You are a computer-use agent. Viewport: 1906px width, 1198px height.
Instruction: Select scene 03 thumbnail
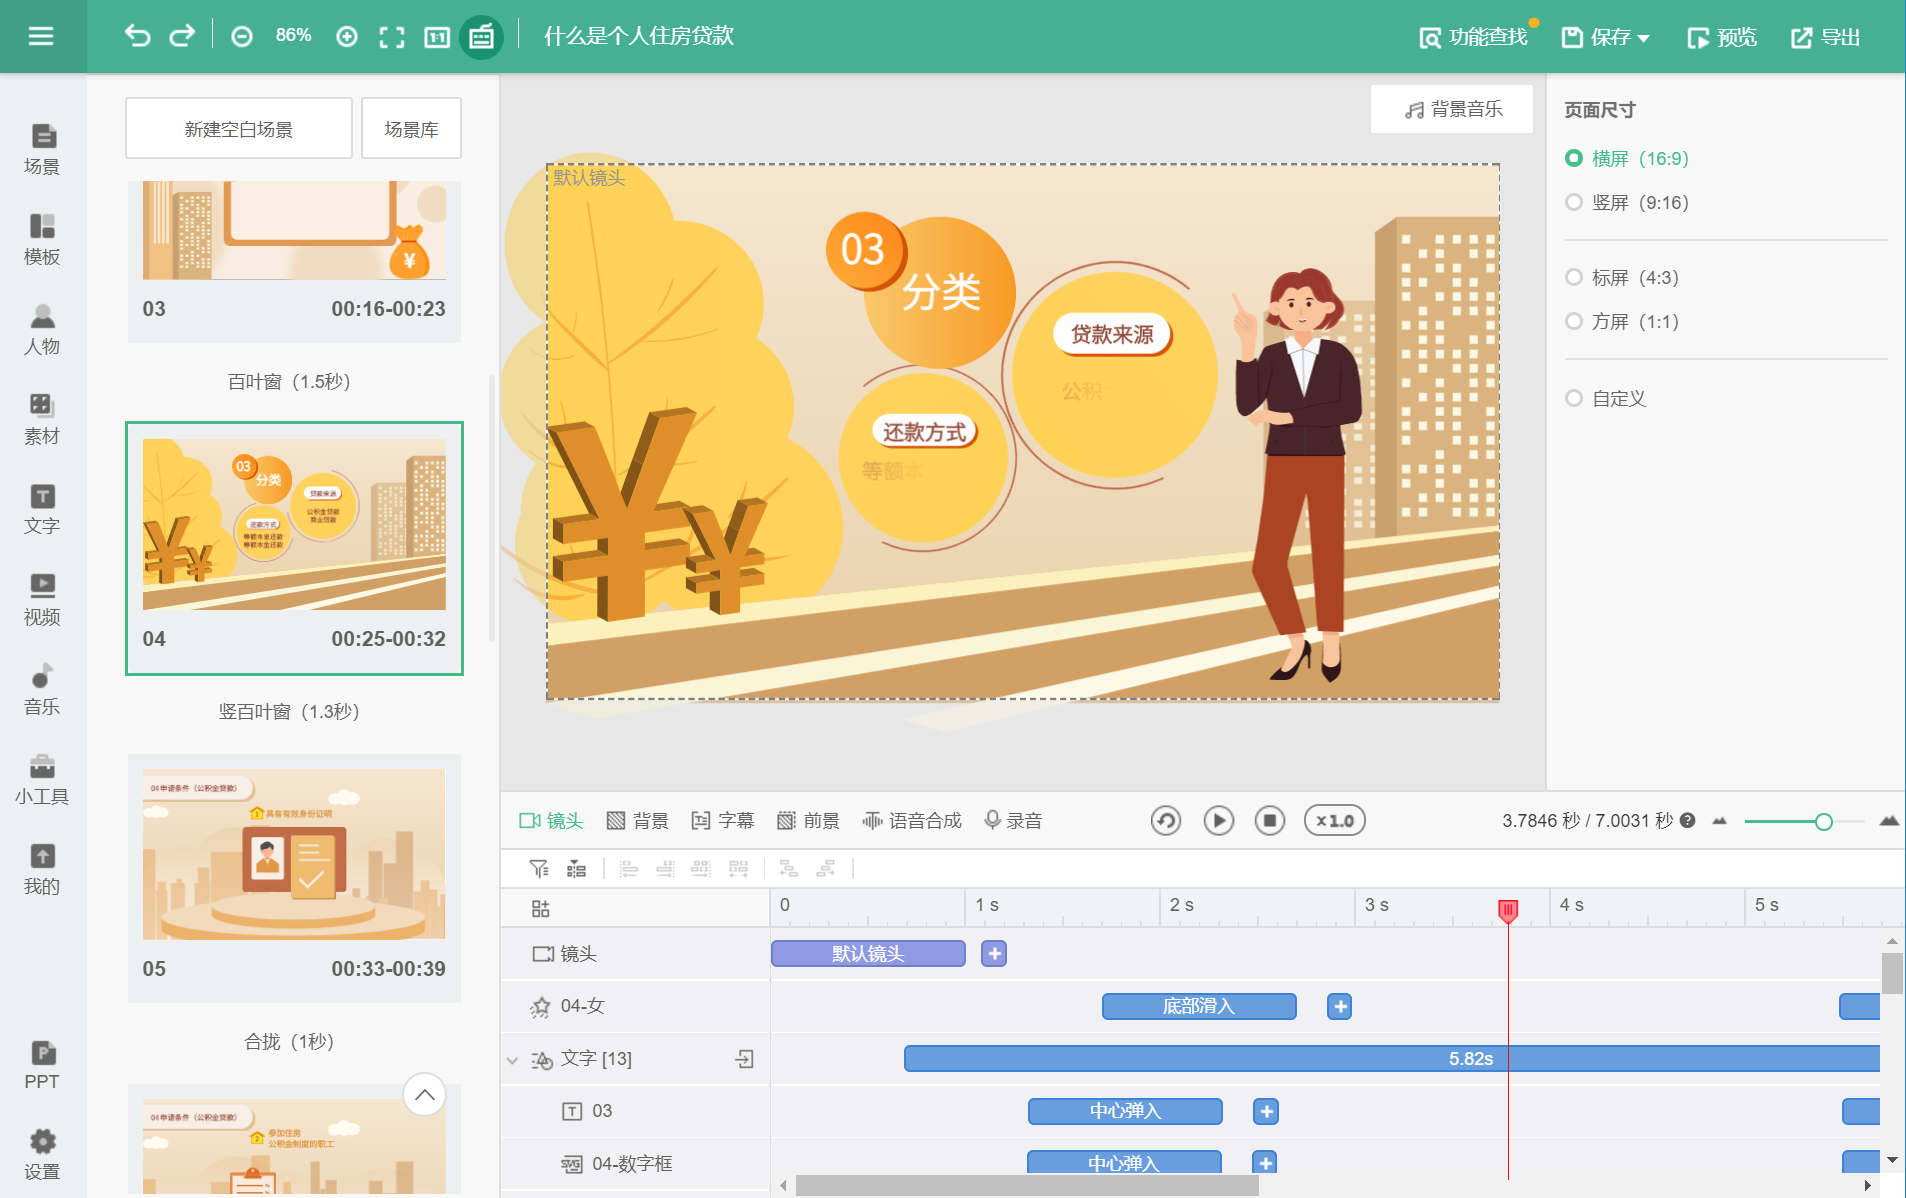click(x=295, y=262)
